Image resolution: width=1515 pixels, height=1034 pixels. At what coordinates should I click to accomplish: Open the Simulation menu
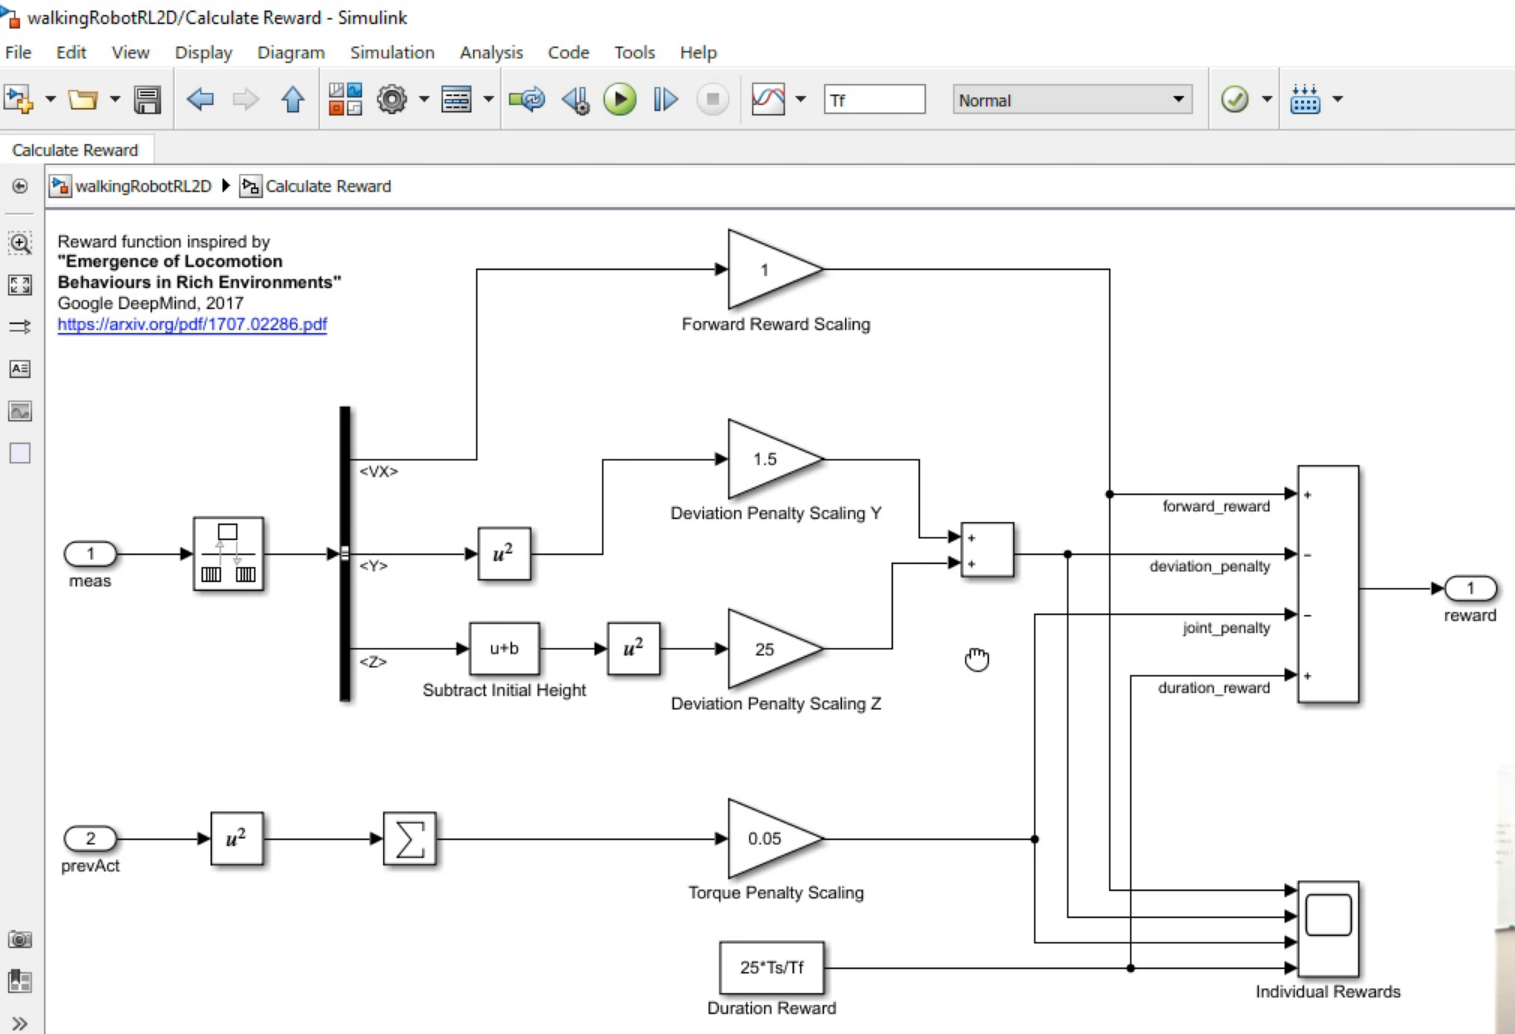[392, 52]
